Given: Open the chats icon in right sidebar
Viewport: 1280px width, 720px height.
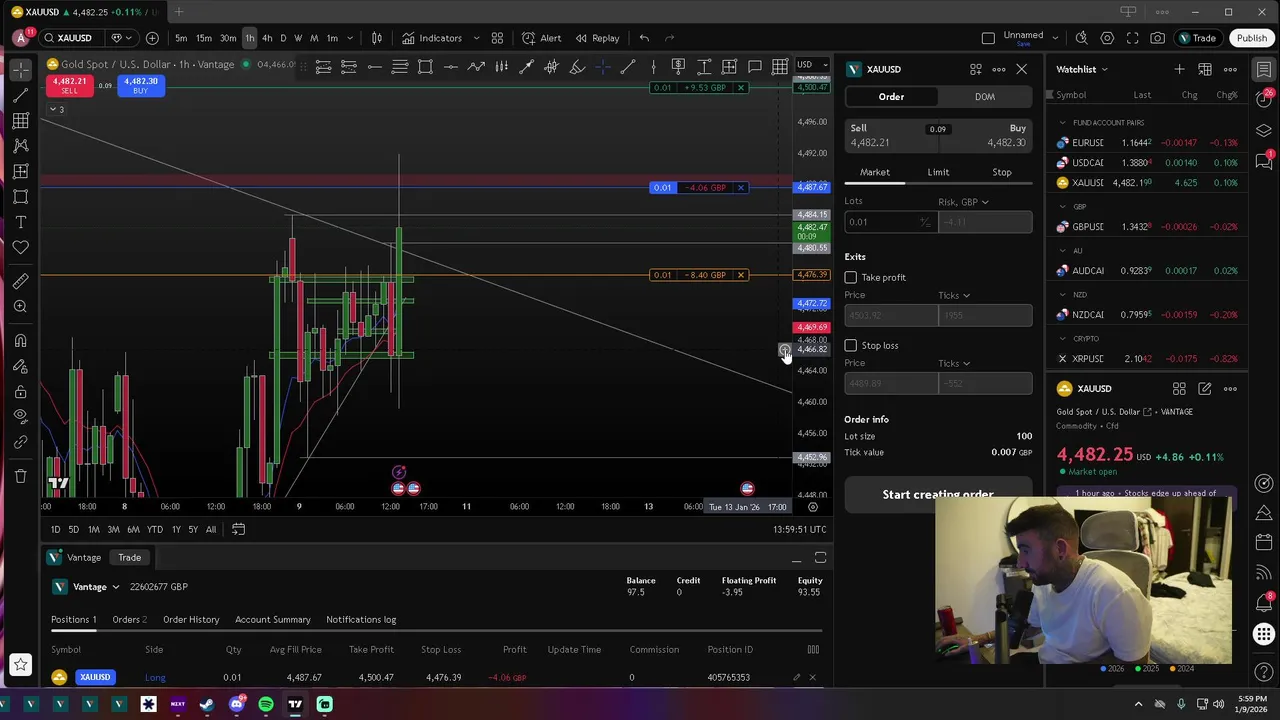Looking at the screenshot, I should (x=1264, y=161).
